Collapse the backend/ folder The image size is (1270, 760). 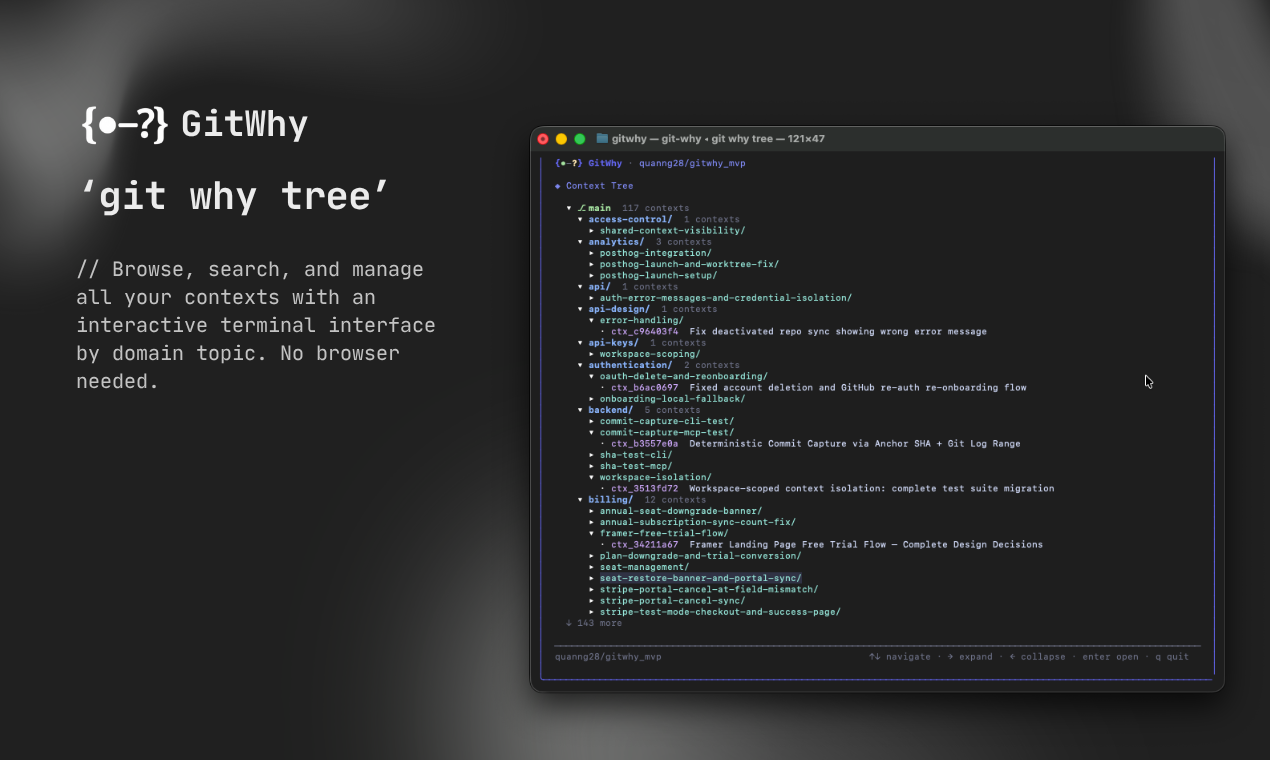pos(605,409)
